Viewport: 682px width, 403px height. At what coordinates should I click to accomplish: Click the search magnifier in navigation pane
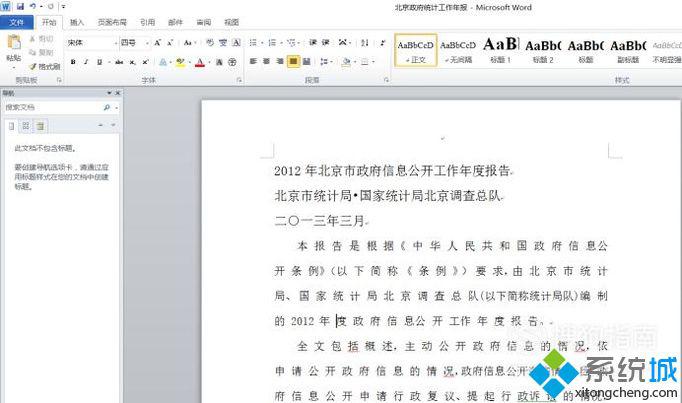click(x=107, y=107)
